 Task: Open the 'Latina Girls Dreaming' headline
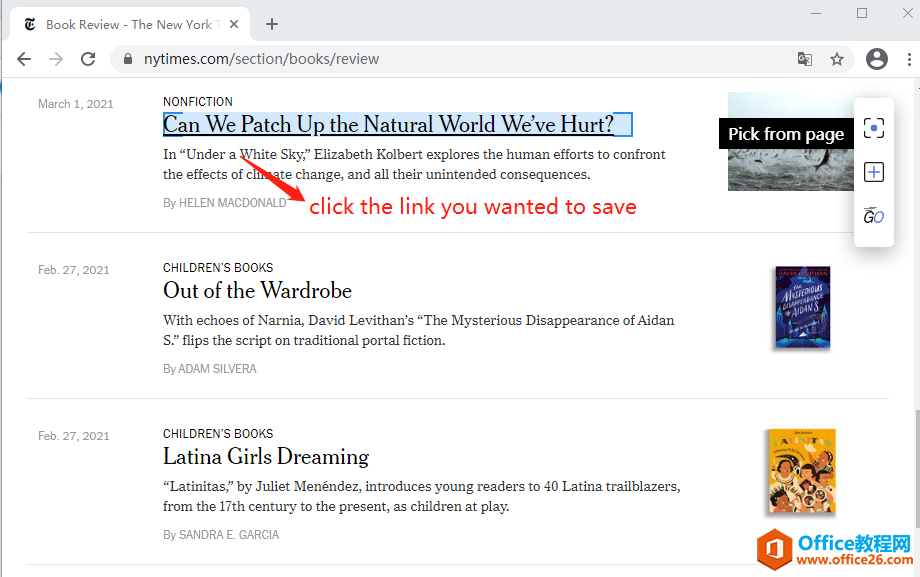(266, 457)
